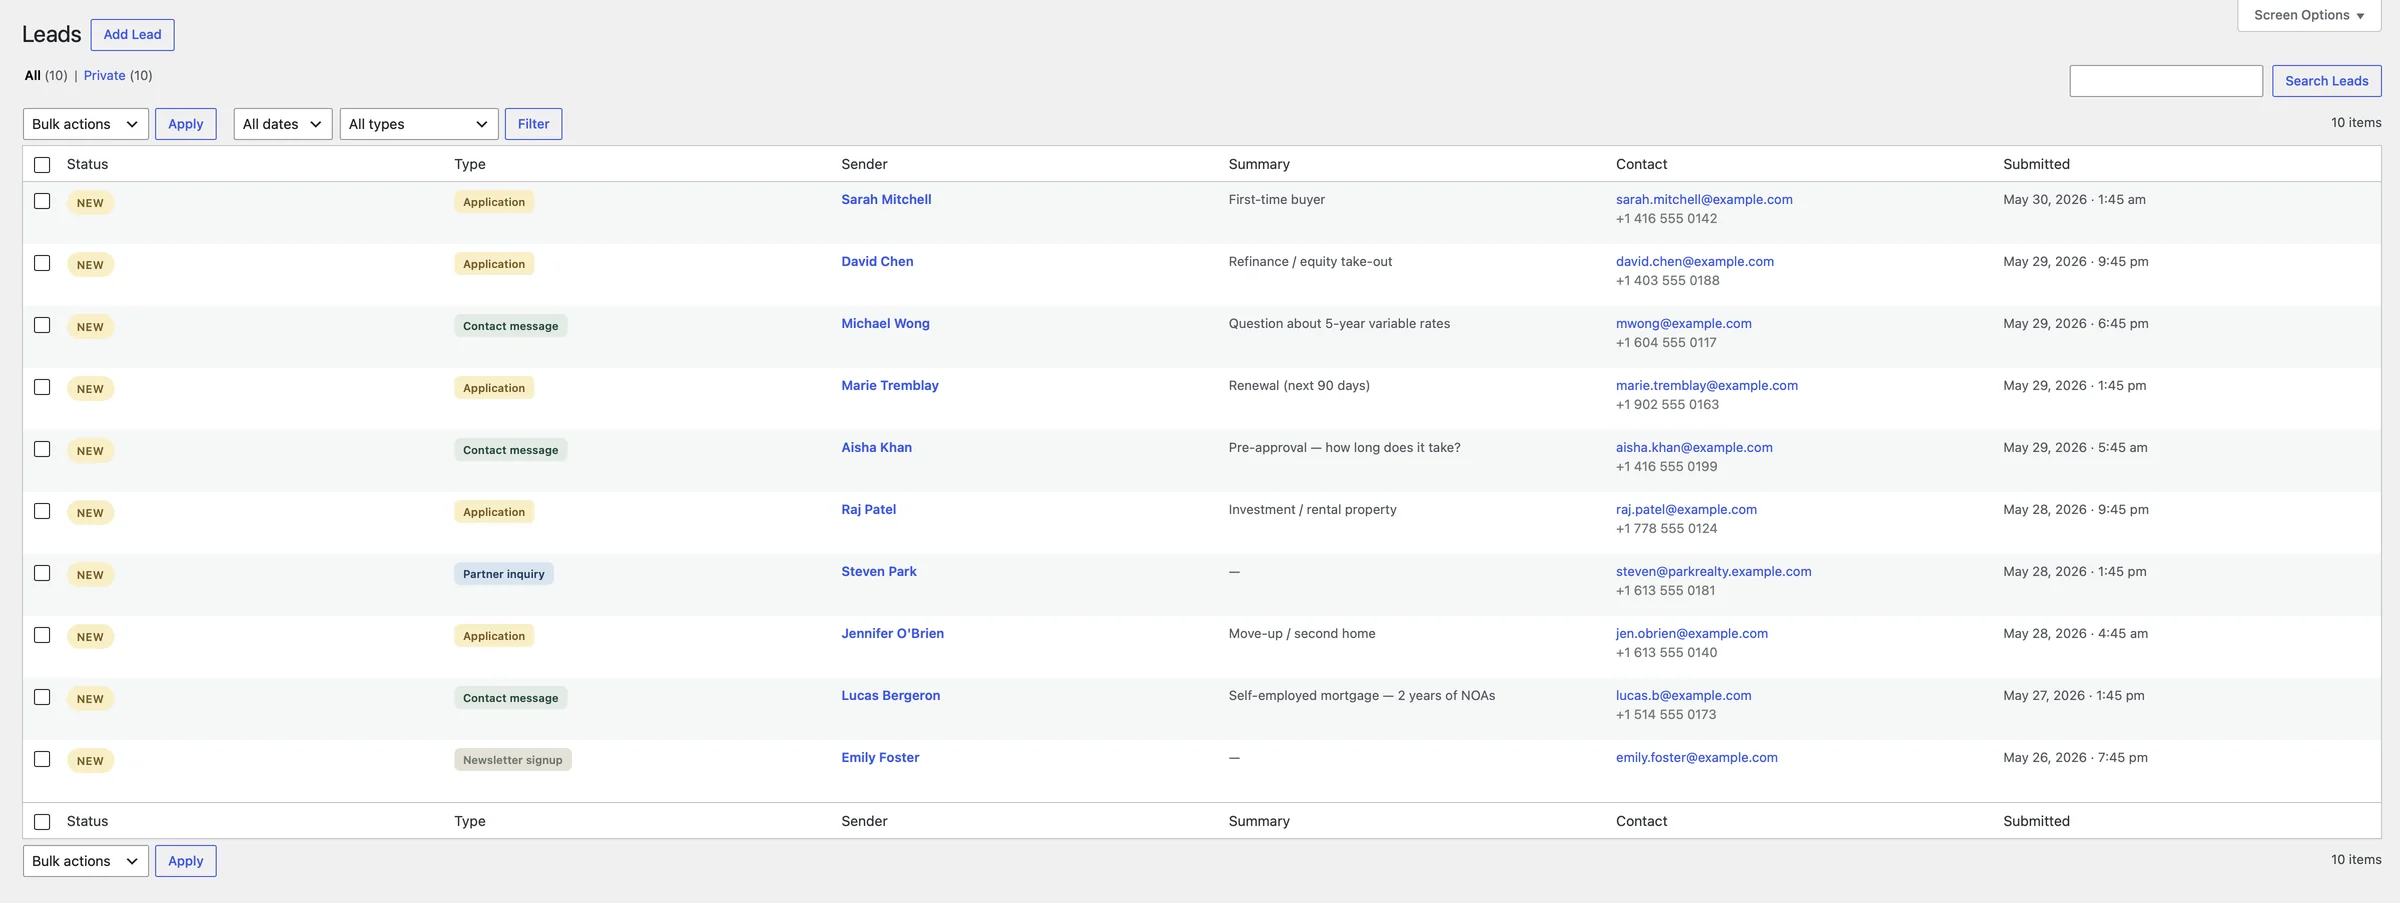
Task: Click Michael Wong's Contact message badge
Action: 511,326
